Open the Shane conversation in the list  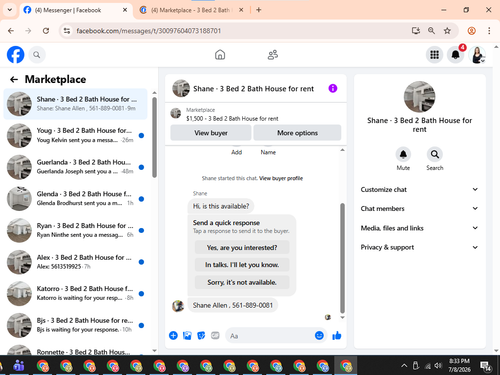pos(75,104)
